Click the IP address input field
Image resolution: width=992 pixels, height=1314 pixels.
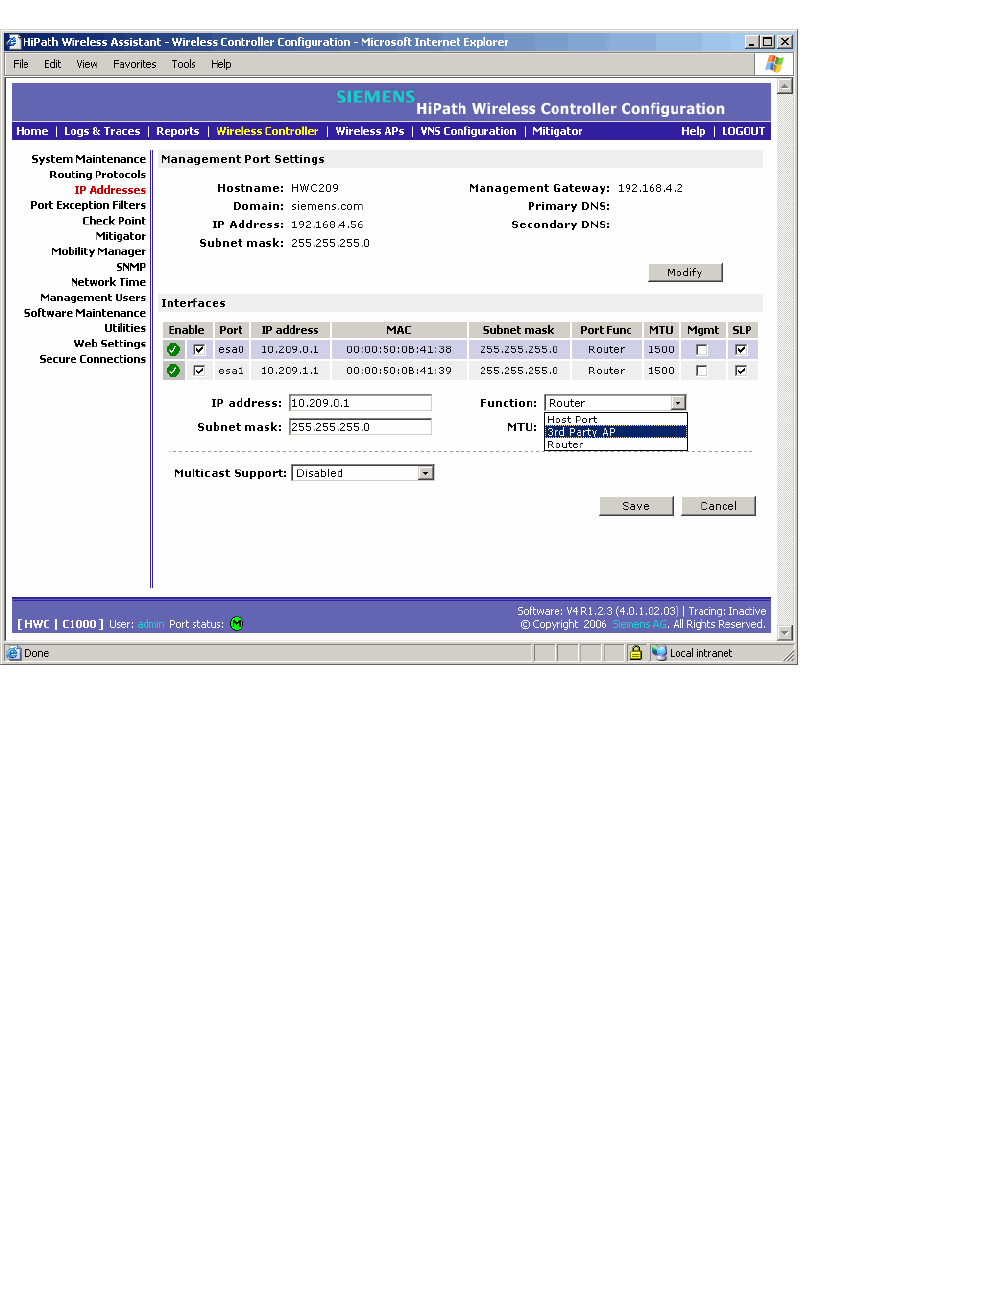[360, 403]
